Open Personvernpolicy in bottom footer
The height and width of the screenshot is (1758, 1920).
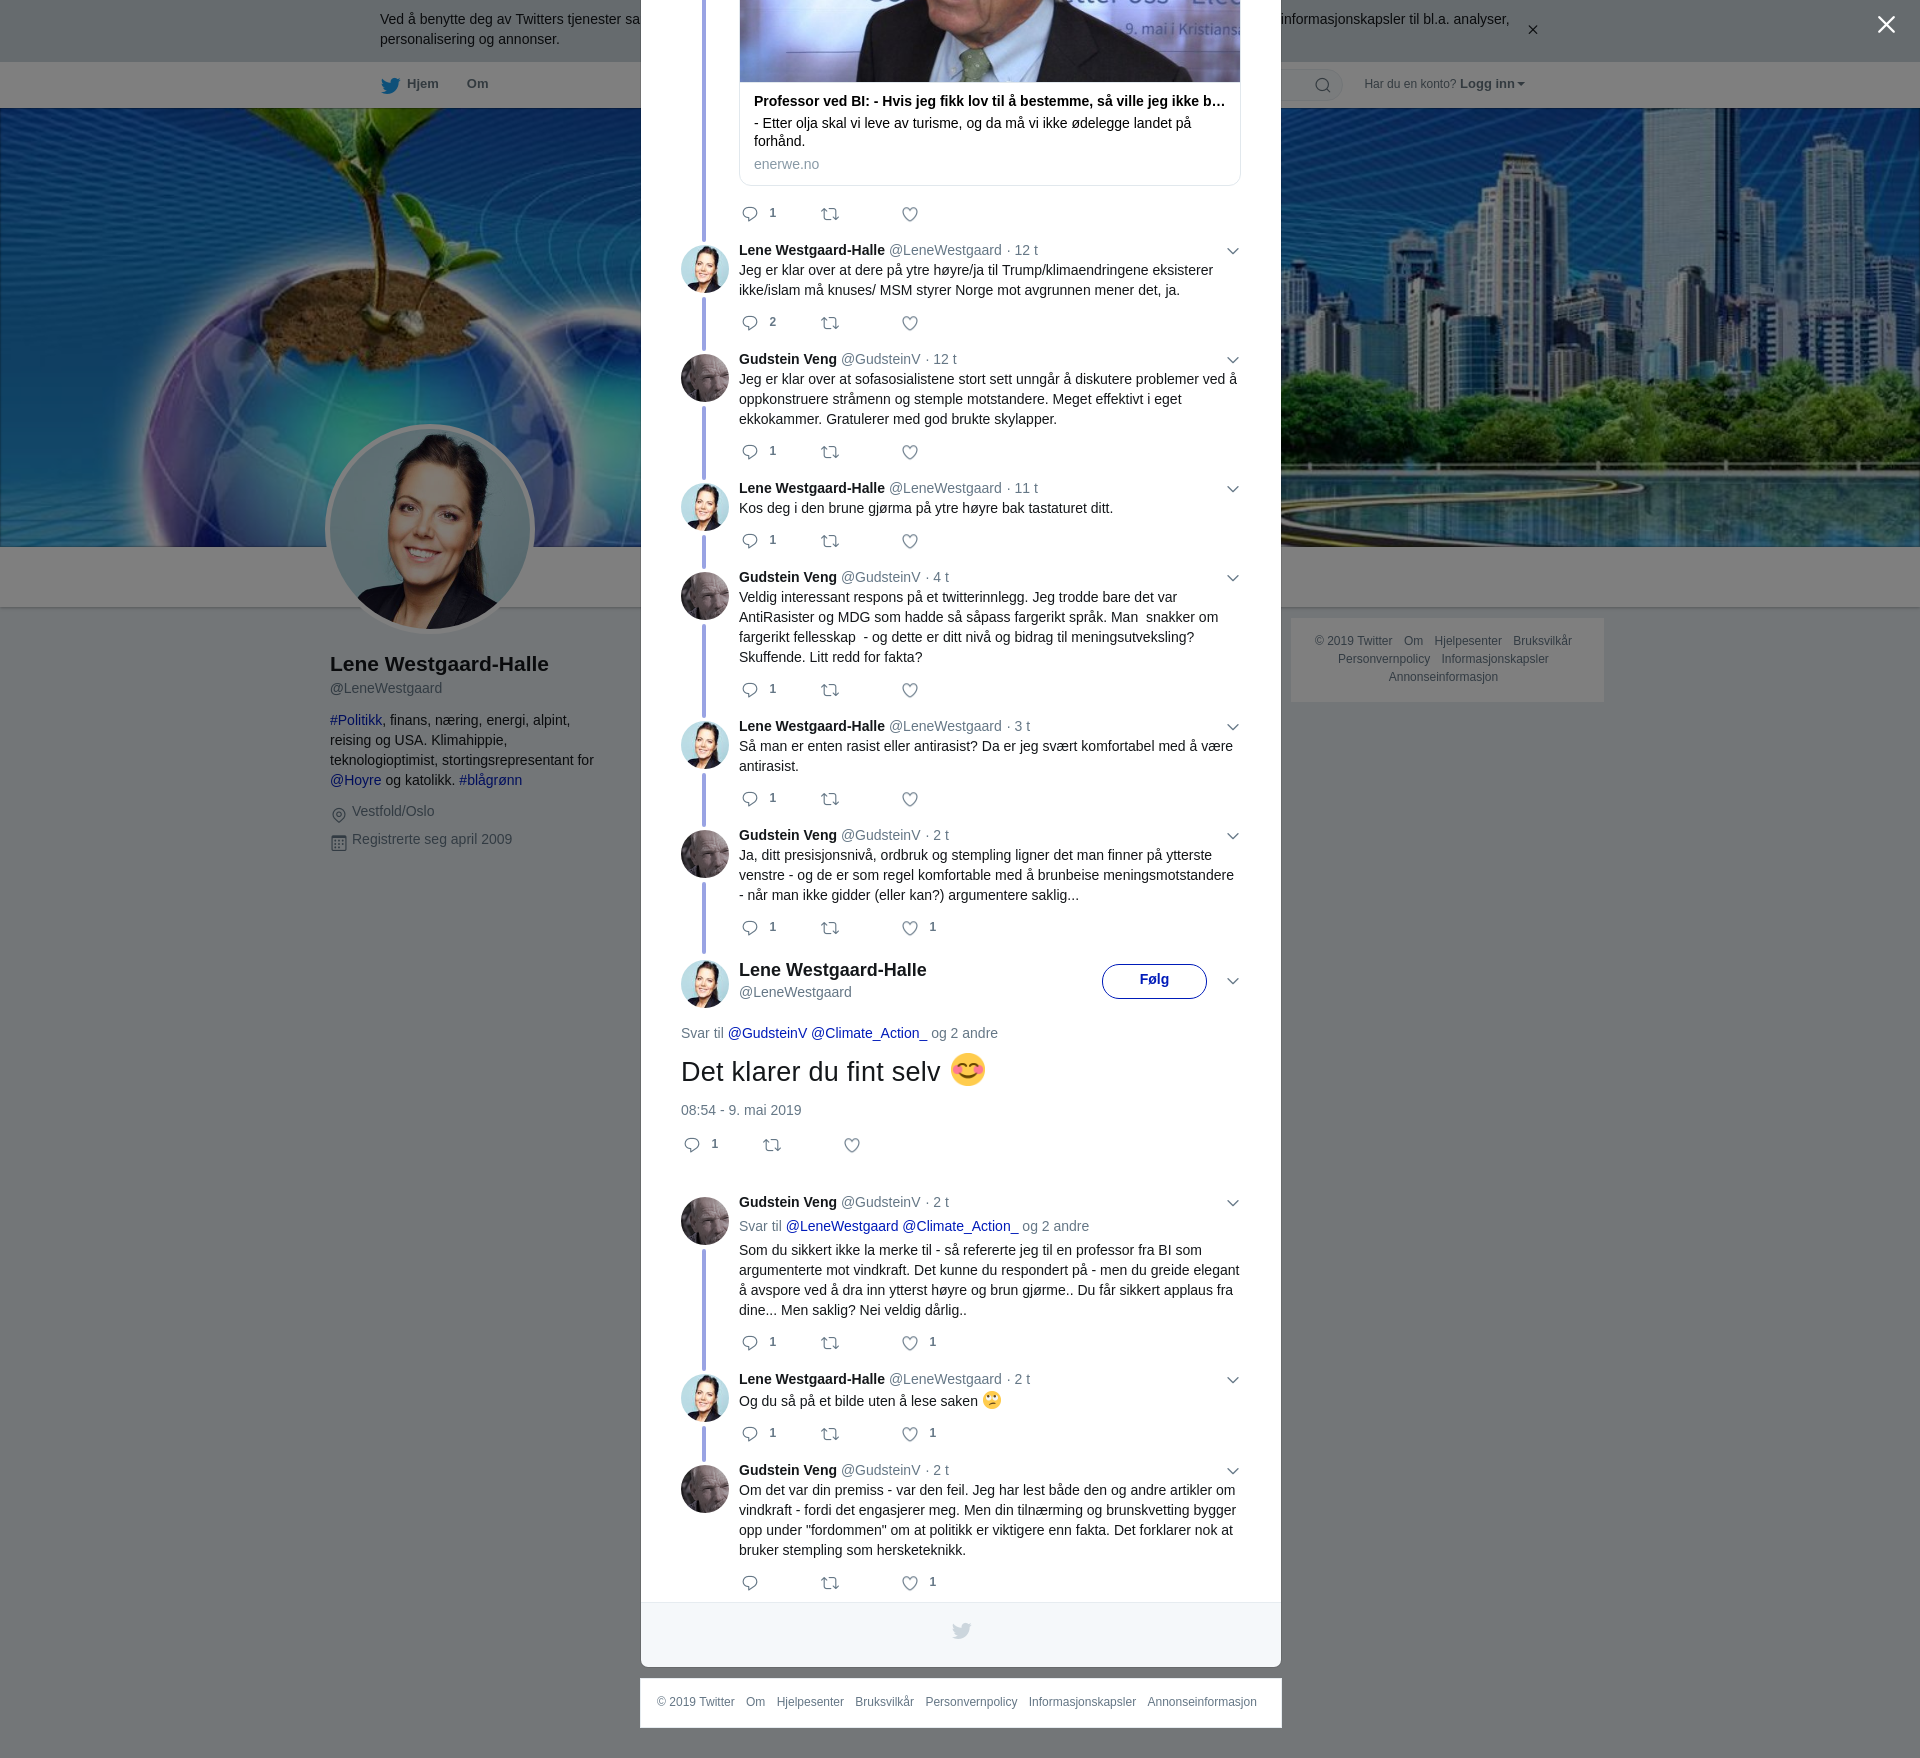(x=971, y=1702)
